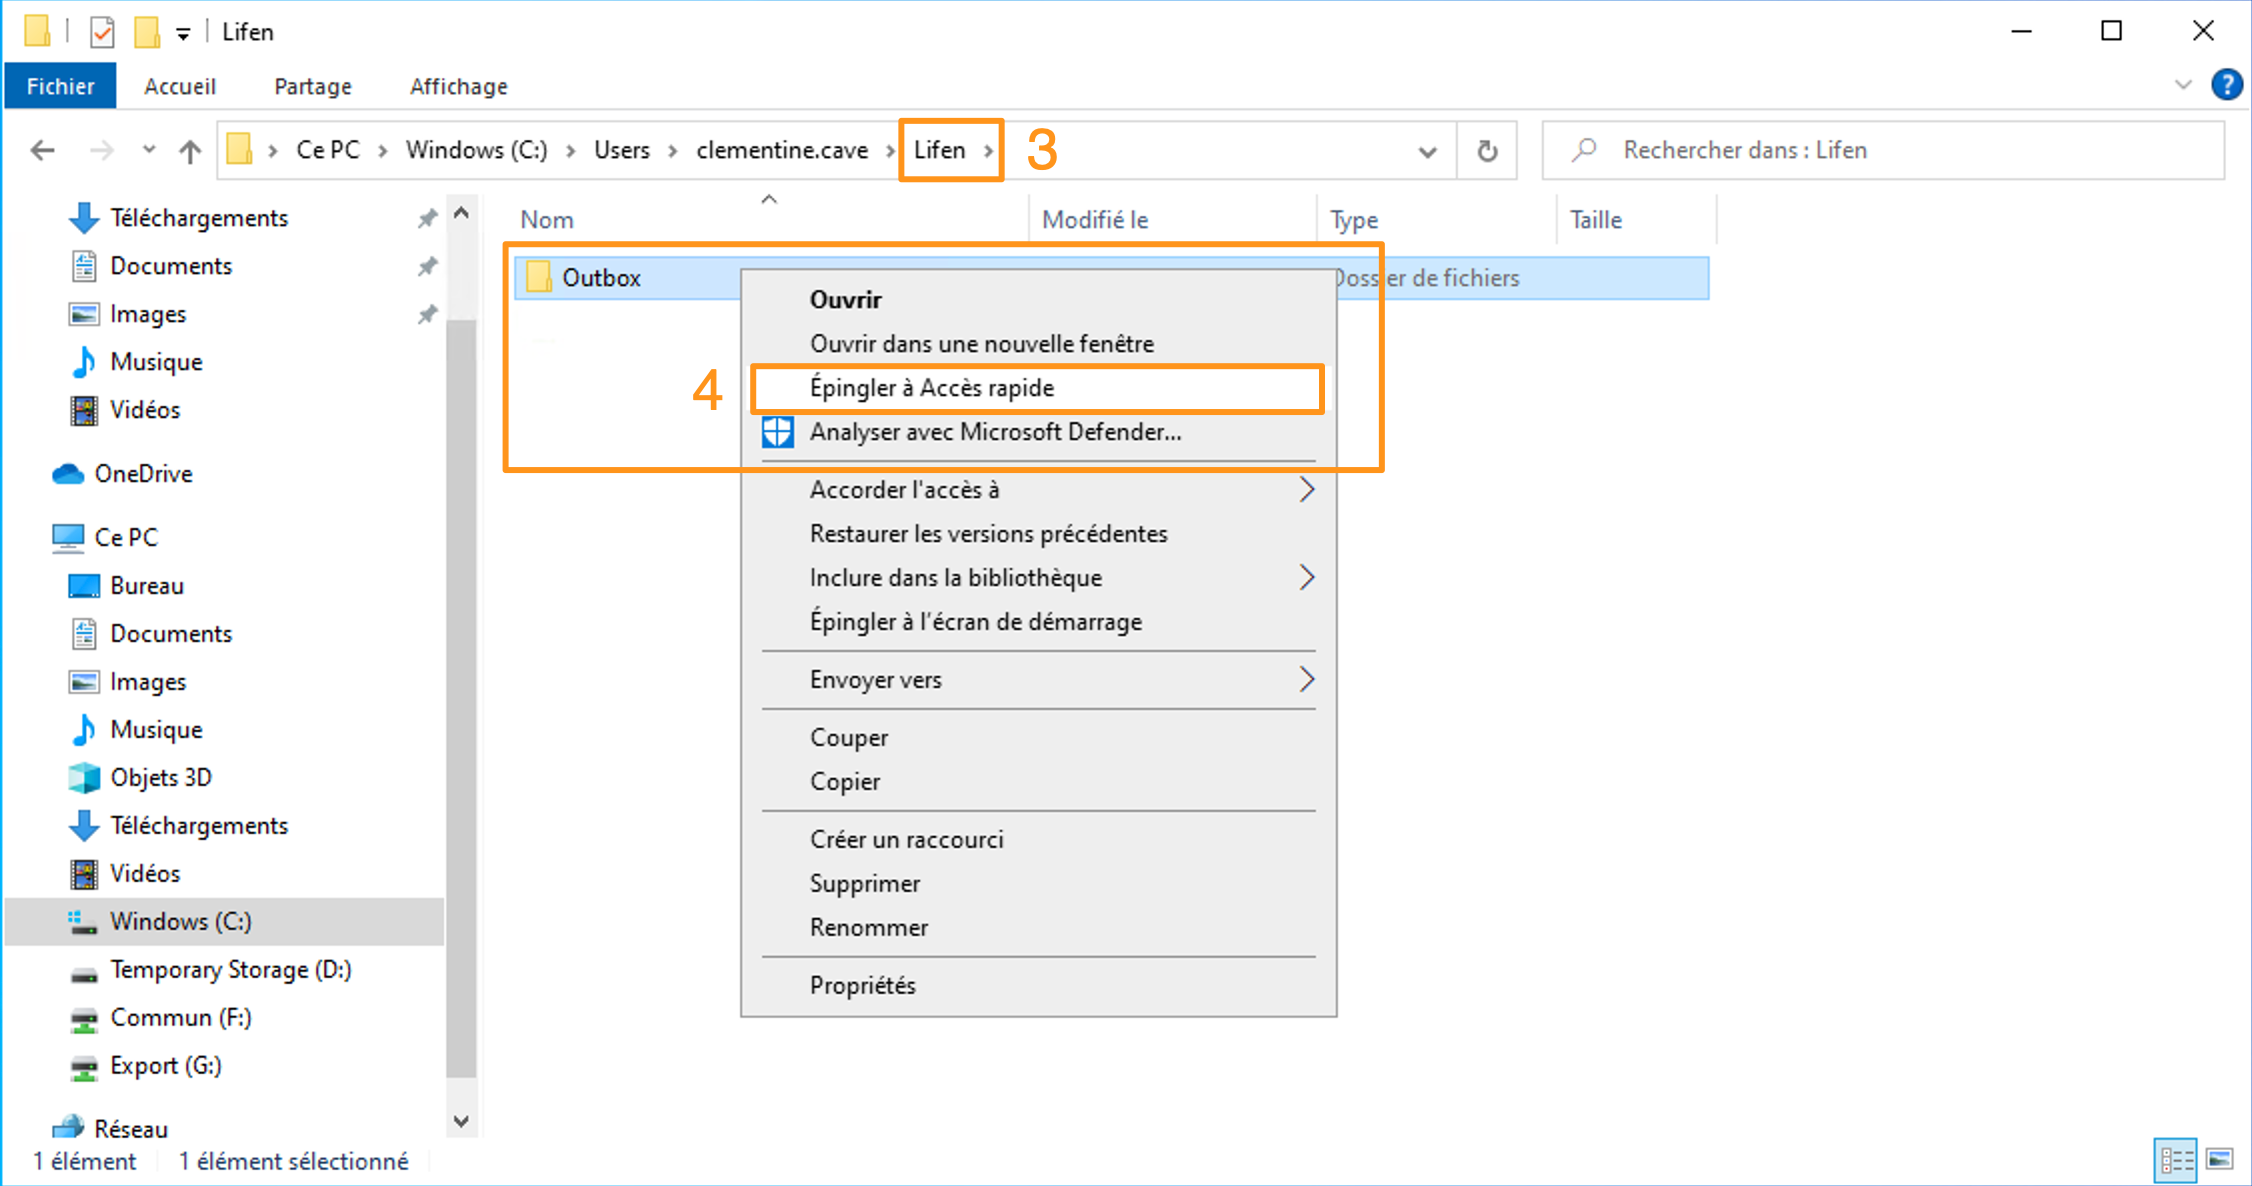The height and width of the screenshot is (1186, 2252).
Task: Open the recent locations dropdown arrow
Action: (148, 150)
